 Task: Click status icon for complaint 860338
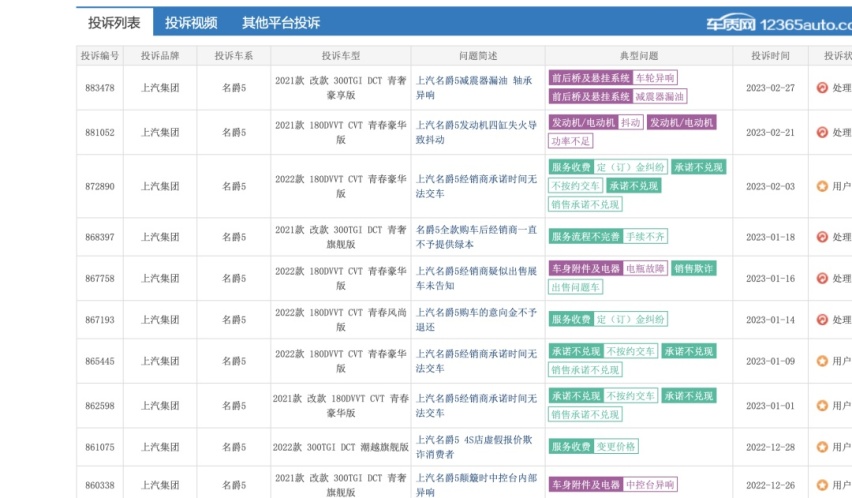tap(822, 485)
